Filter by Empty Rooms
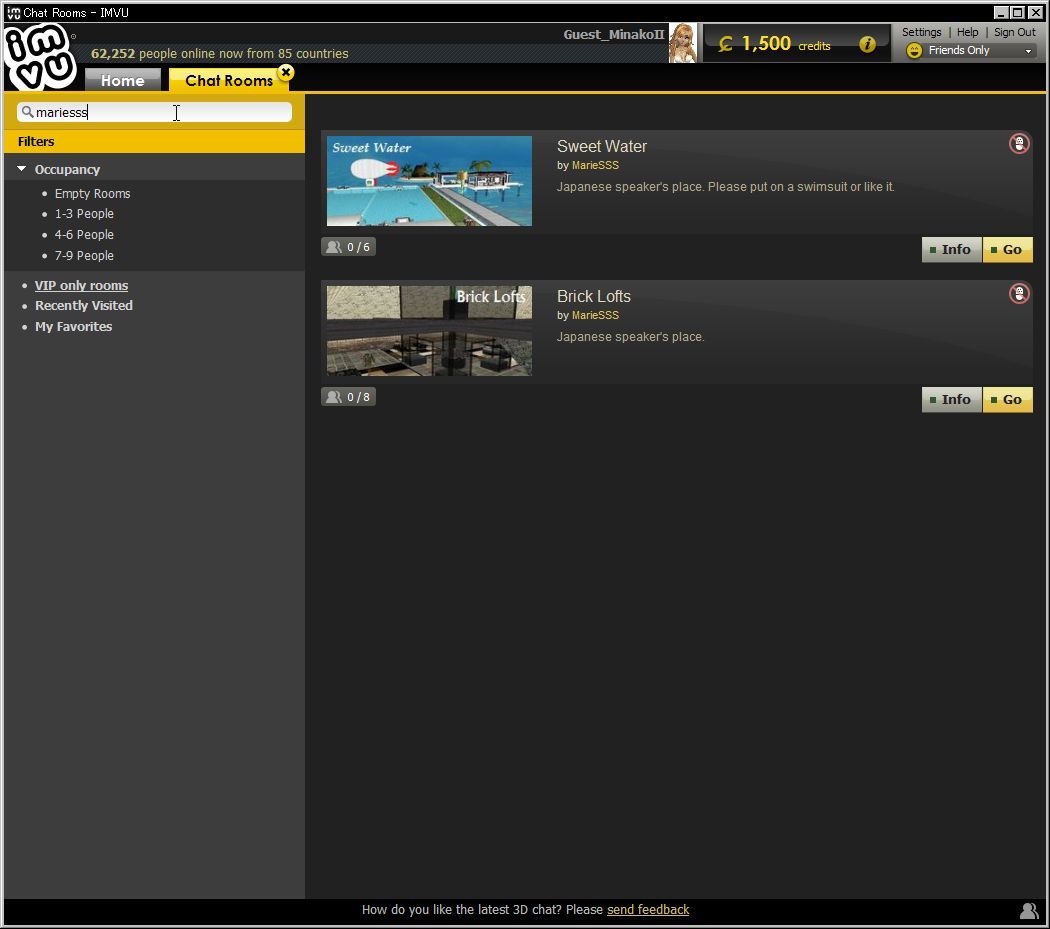 pyautogui.click(x=92, y=194)
